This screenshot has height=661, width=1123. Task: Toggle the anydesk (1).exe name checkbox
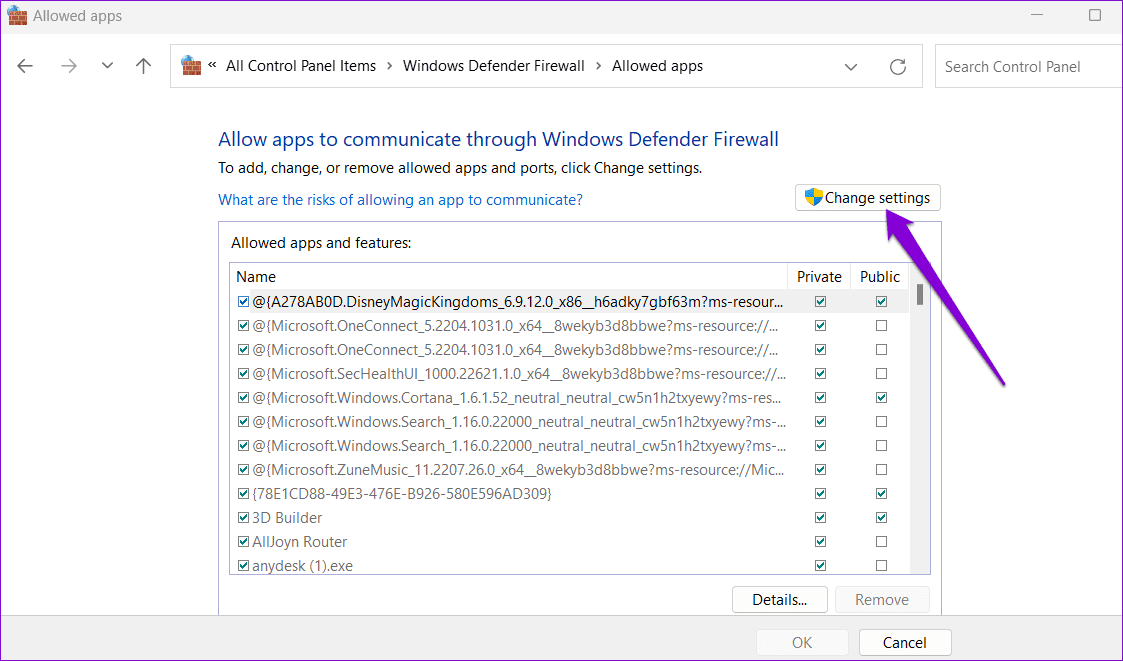click(244, 566)
